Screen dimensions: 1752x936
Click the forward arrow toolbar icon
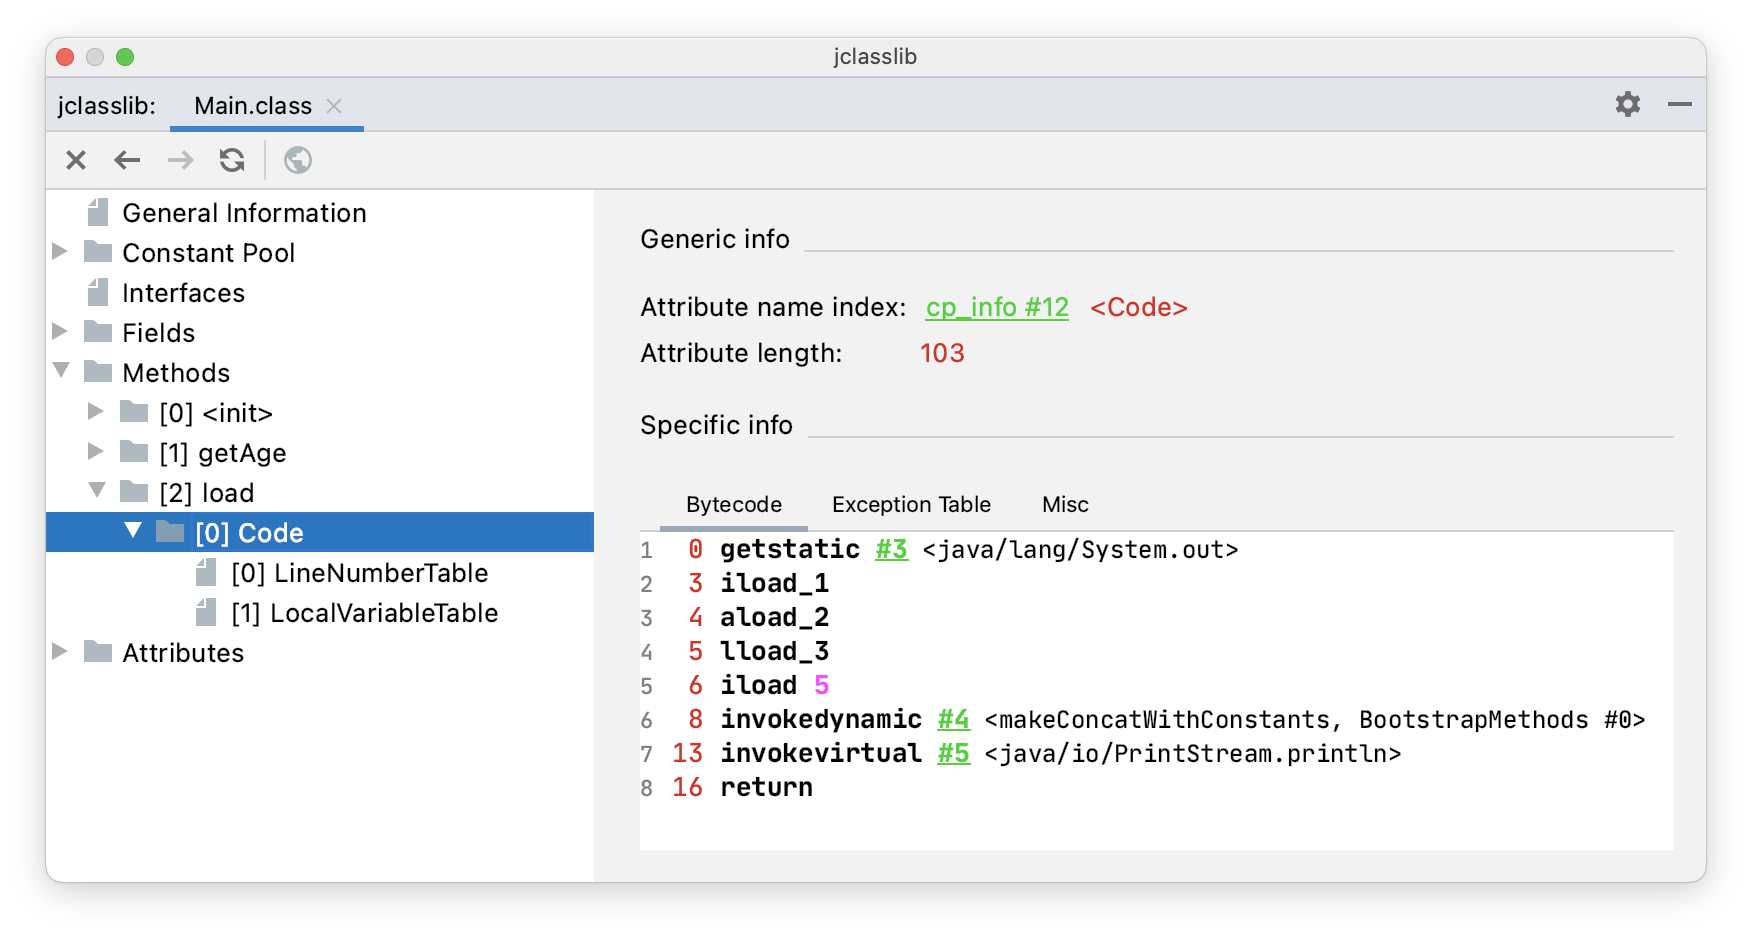[180, 160]
